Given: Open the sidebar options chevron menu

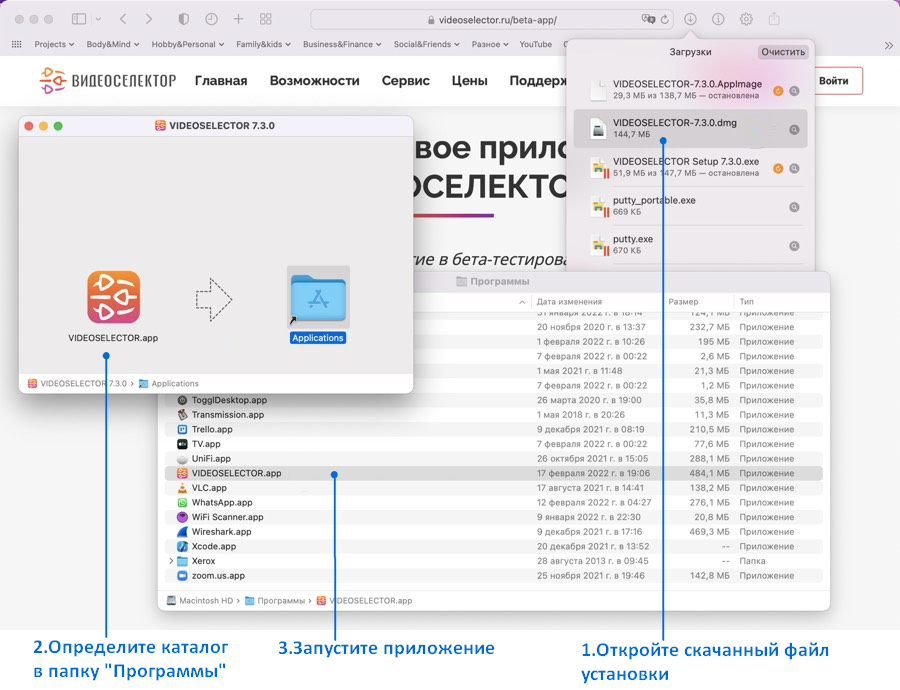Looking at the screenshot, I should pos(98,19).
